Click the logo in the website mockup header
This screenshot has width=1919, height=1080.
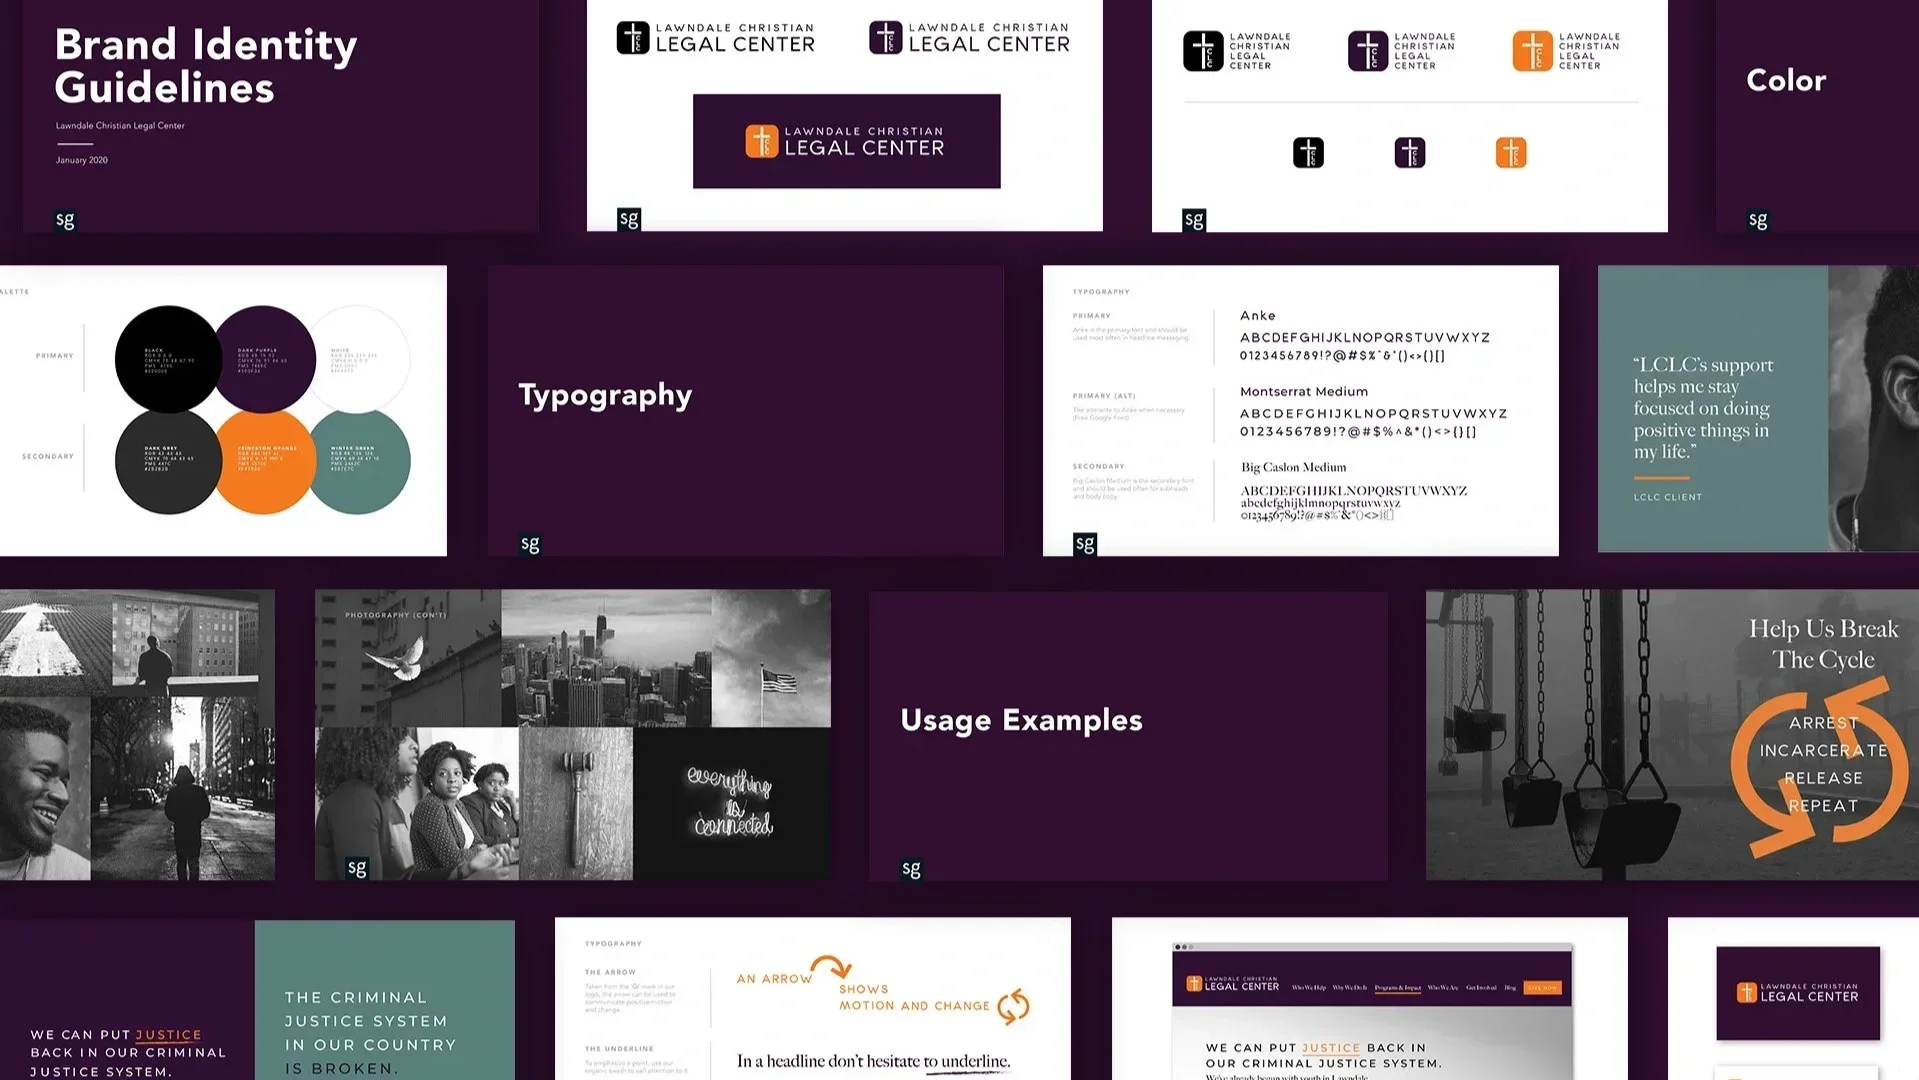click(x=1232, y=984)
